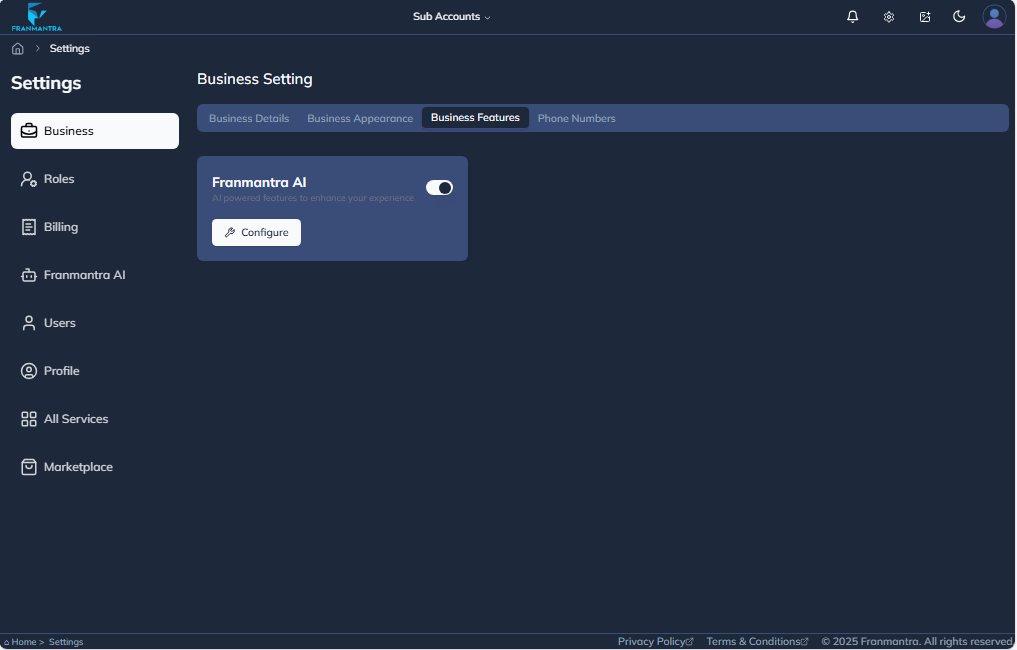Open notifications via the bell icon
Viewport: 1017px width, 650px height.
coord(852,16)
